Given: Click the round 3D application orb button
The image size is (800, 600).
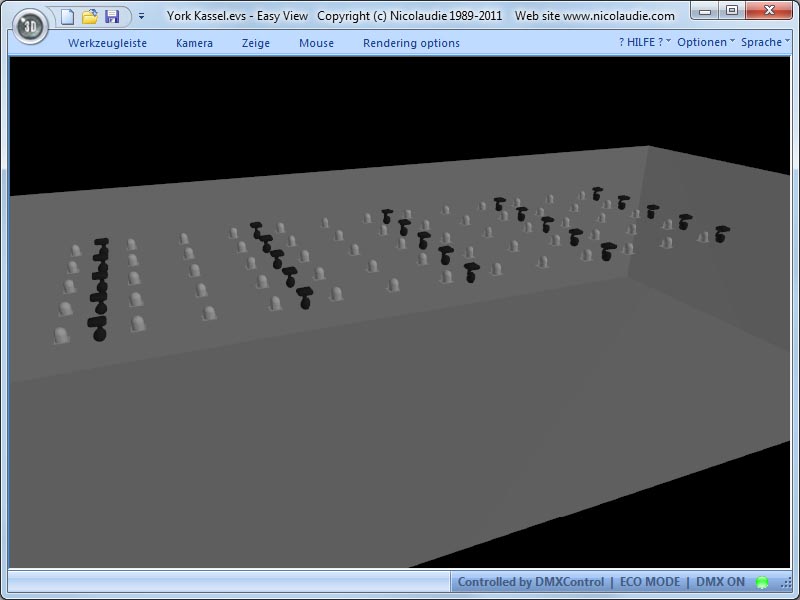Looking at the screenshot, I should point(32,24).
